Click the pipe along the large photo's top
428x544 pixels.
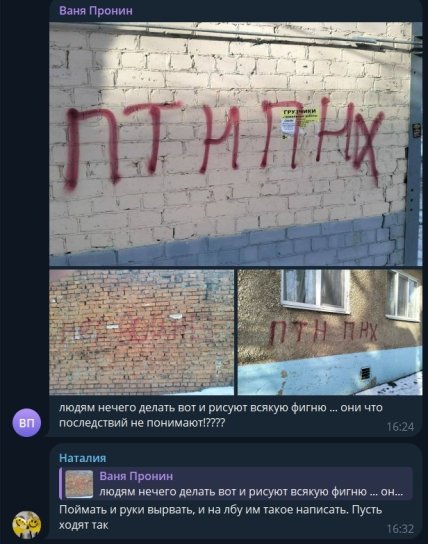pyautogui.click(x=236, y=37)
